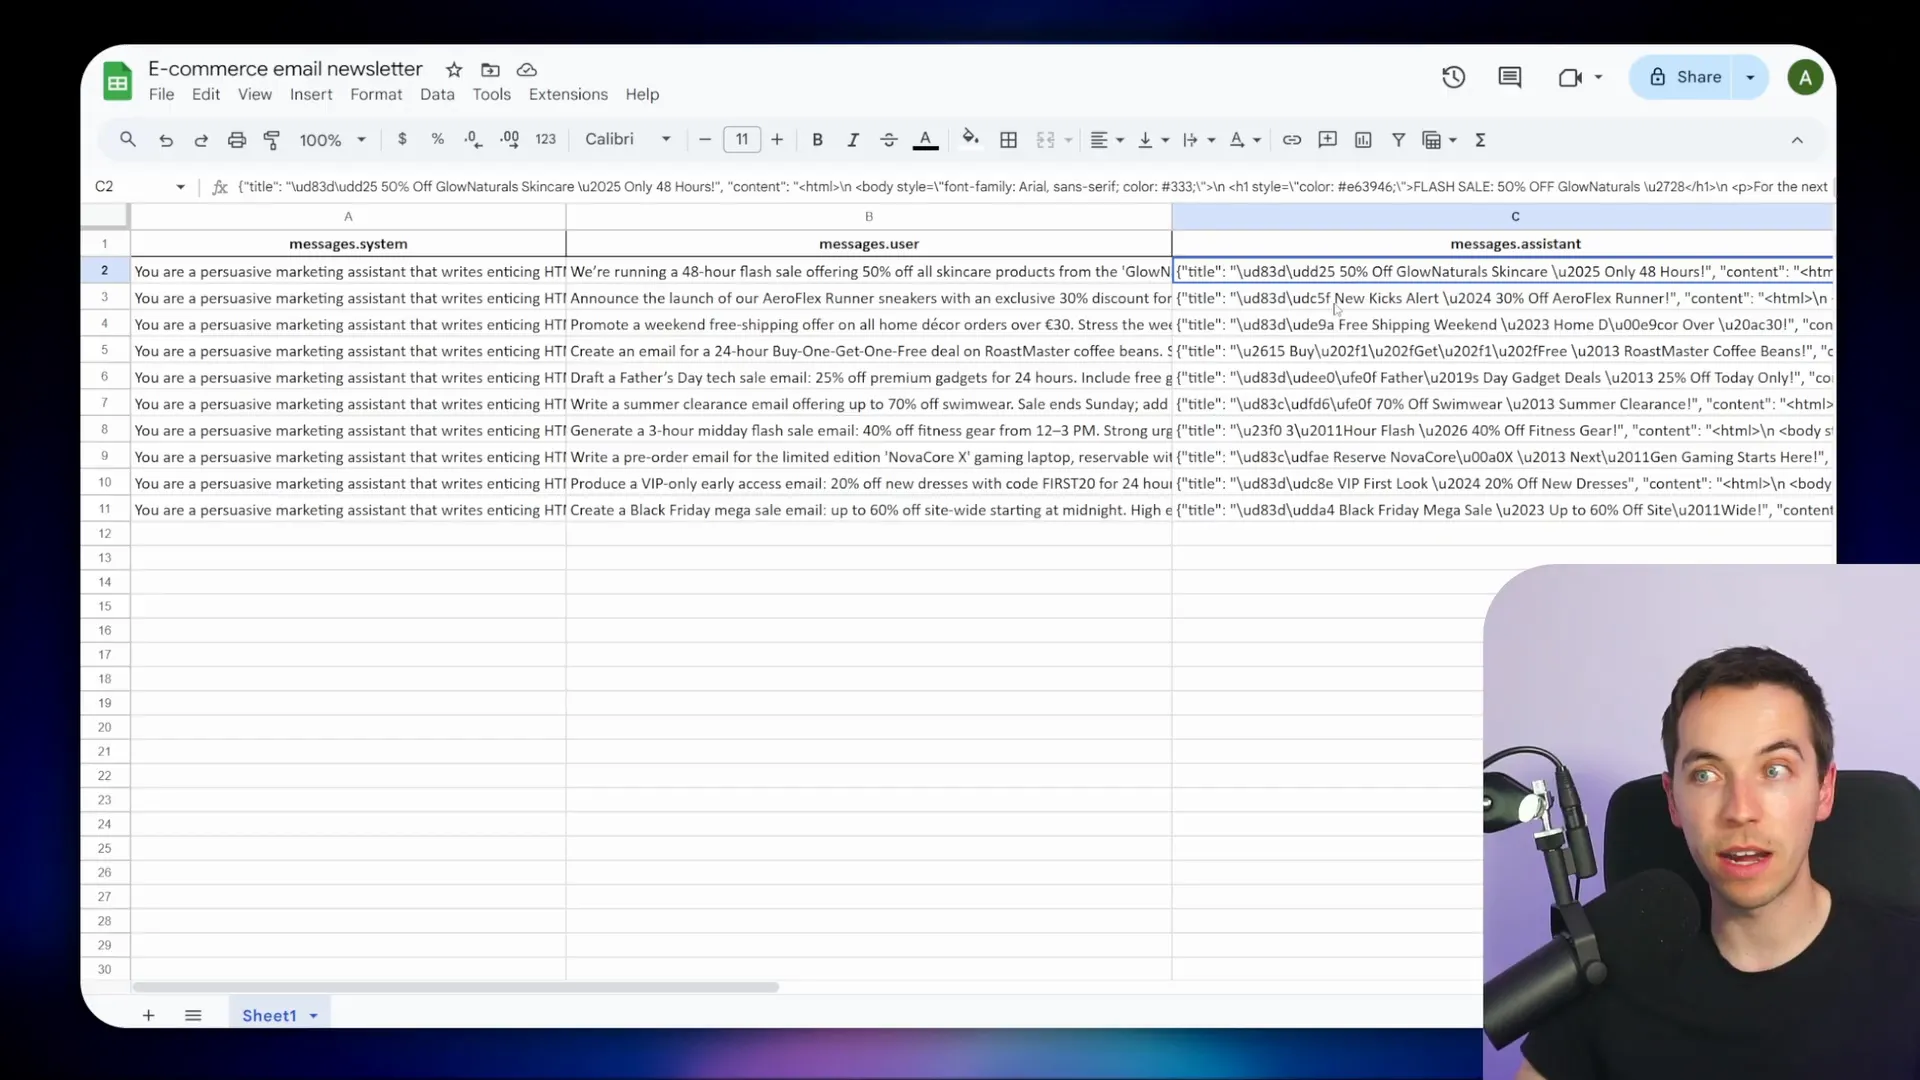The width and height of the screenshot is (1920, 1080).
Task: Add a new sheet
Action: (x=148, y=1015)
